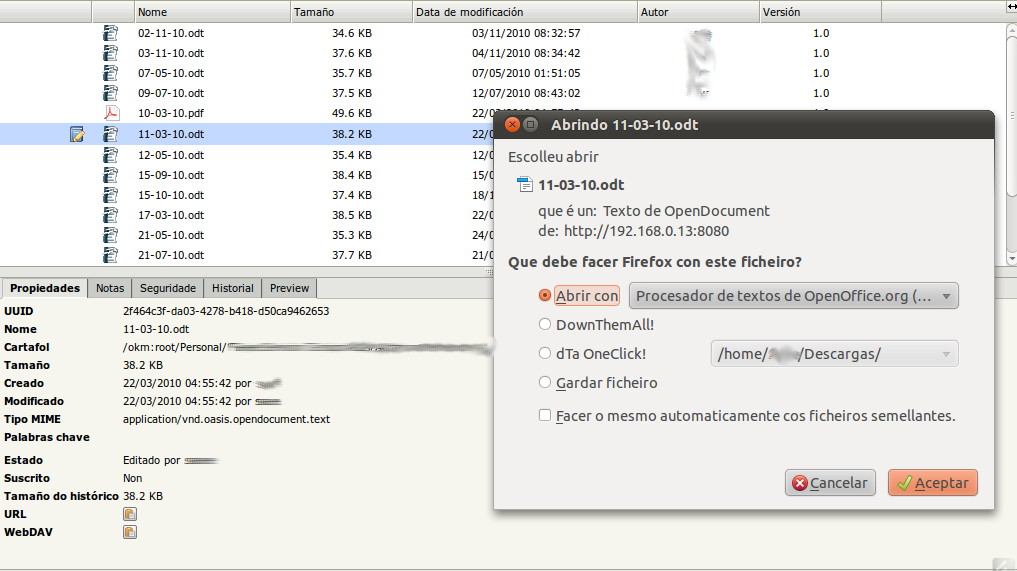Switch to the Notas tab

110,288
